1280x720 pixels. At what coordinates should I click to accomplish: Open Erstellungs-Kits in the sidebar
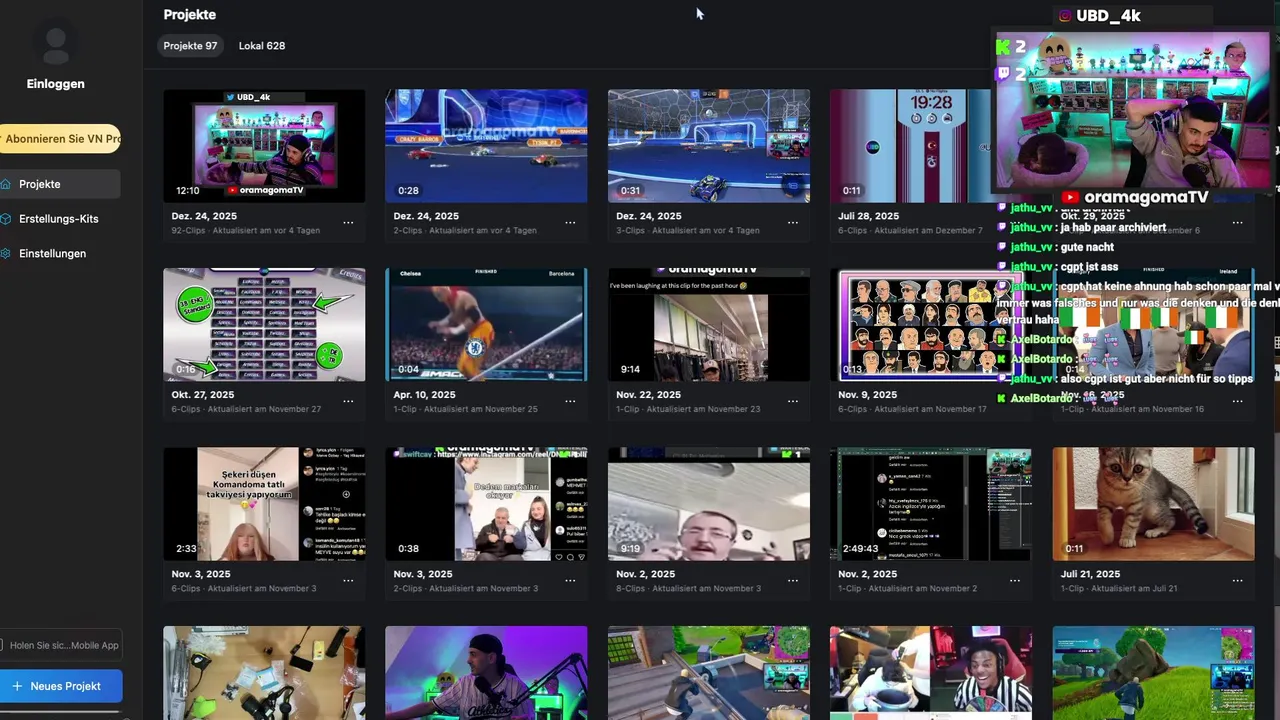[60, 219]
